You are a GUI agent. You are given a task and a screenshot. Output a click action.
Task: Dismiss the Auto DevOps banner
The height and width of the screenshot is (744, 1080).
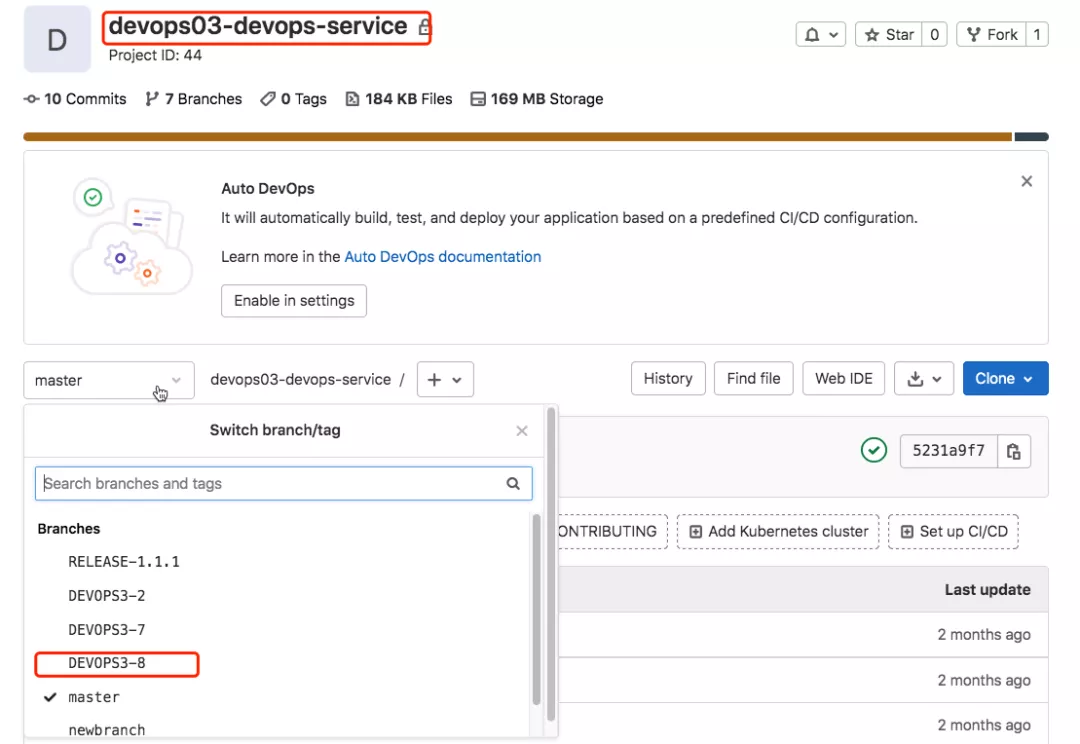1026,181
